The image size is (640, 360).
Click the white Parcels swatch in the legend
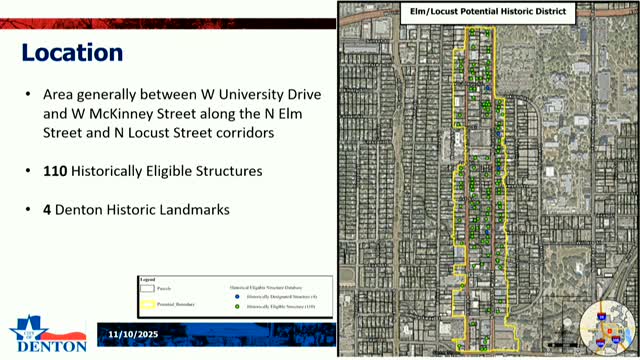[147, 289]
